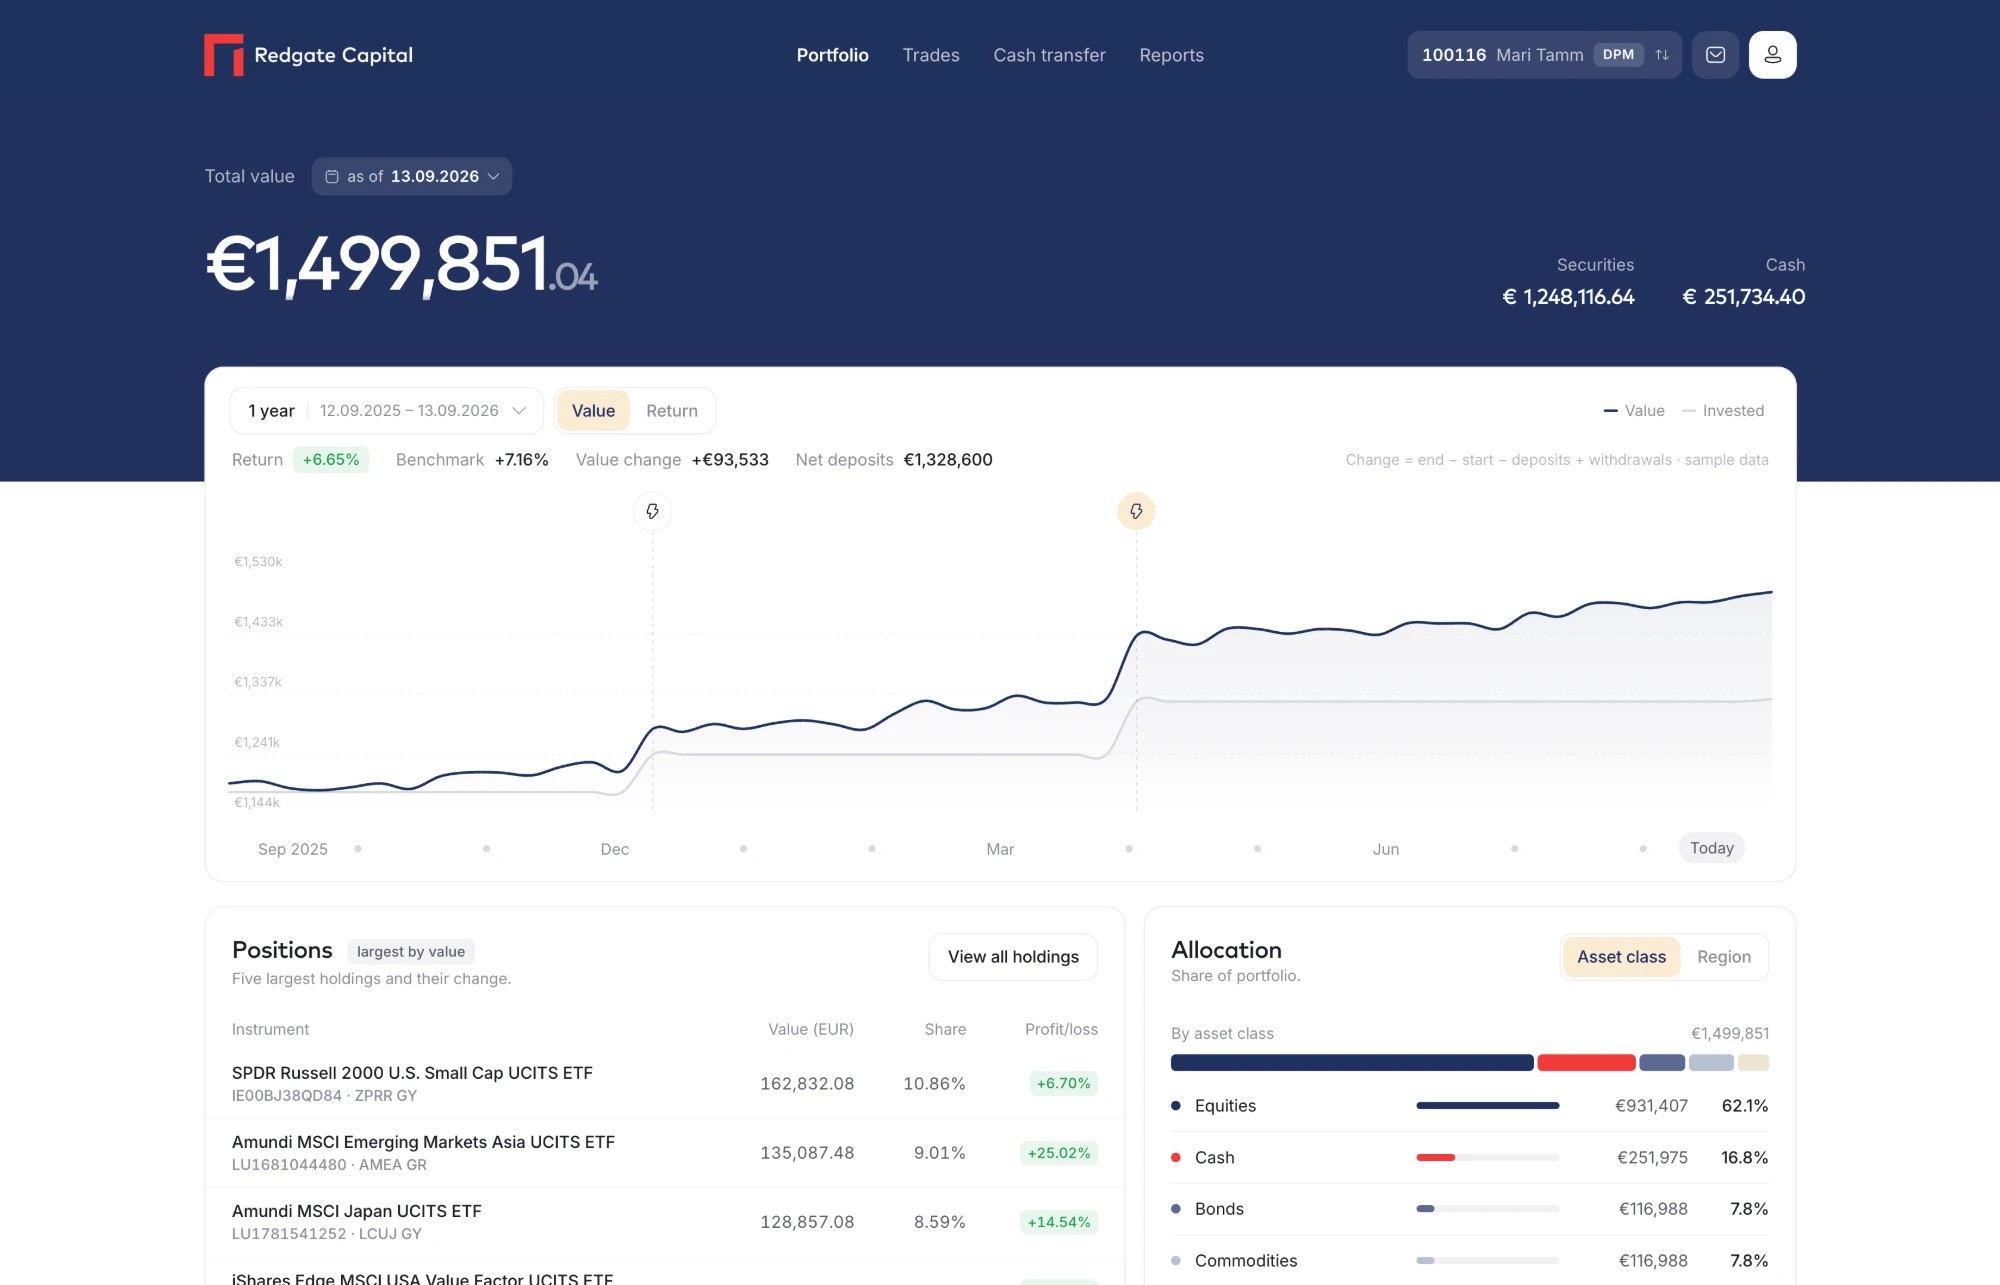Switch chart to Value mode
Viewport: 2000px width, 1285px height.
click(x=593, y=411)
